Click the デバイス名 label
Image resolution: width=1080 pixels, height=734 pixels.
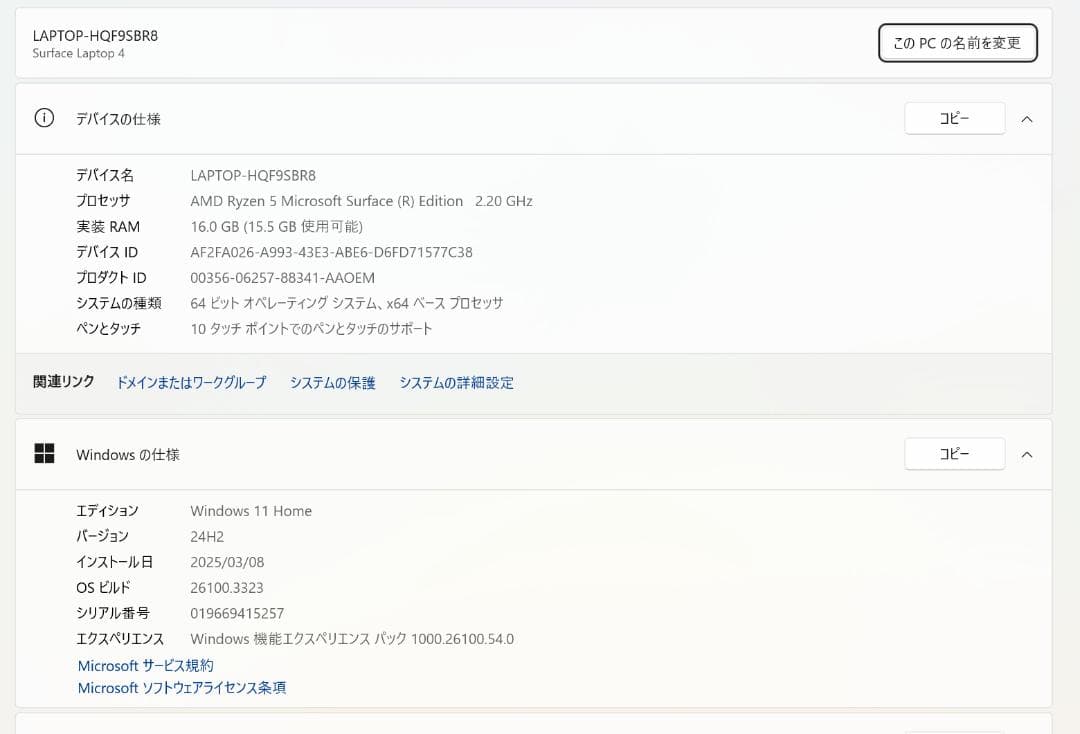click(105, 176)
